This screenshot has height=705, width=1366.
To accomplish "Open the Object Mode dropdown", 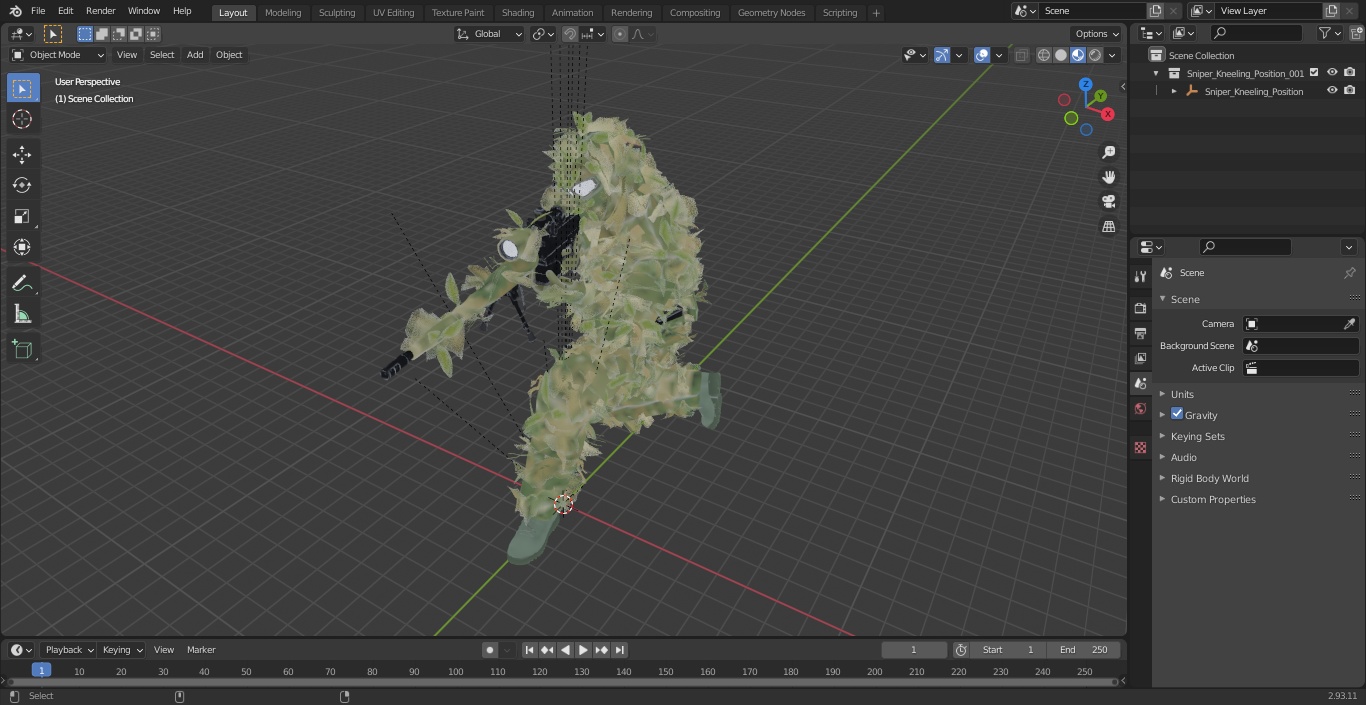I will click(x=58, y=55).
